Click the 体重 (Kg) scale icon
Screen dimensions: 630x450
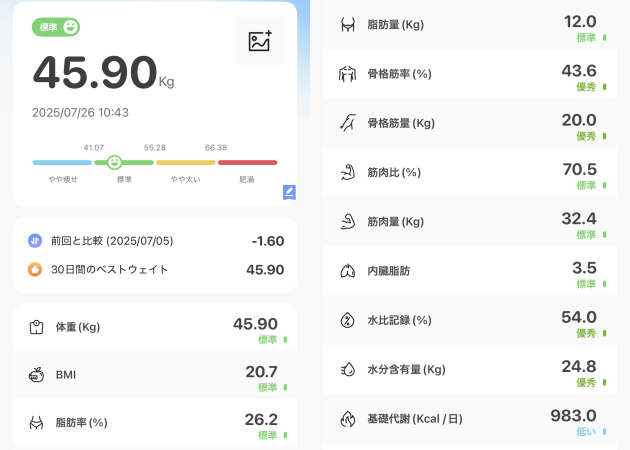35,327
